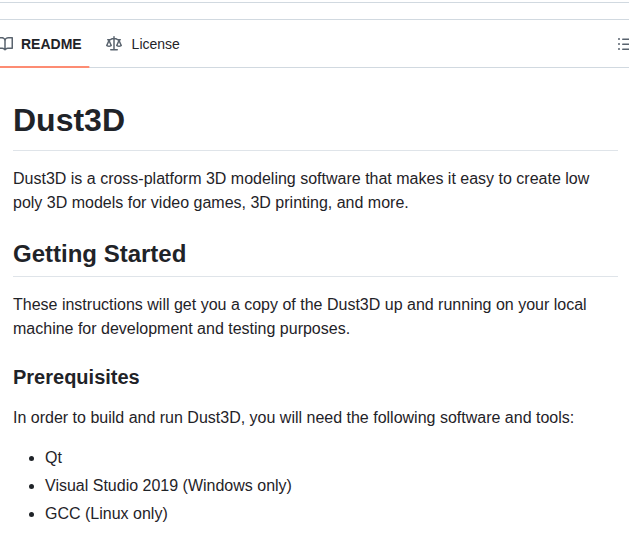The width and height of the screenshot is (629, 534).
Task: Click 'Visual Studio 2019 (Windows only)' item
Action: [x=168, y=485]
